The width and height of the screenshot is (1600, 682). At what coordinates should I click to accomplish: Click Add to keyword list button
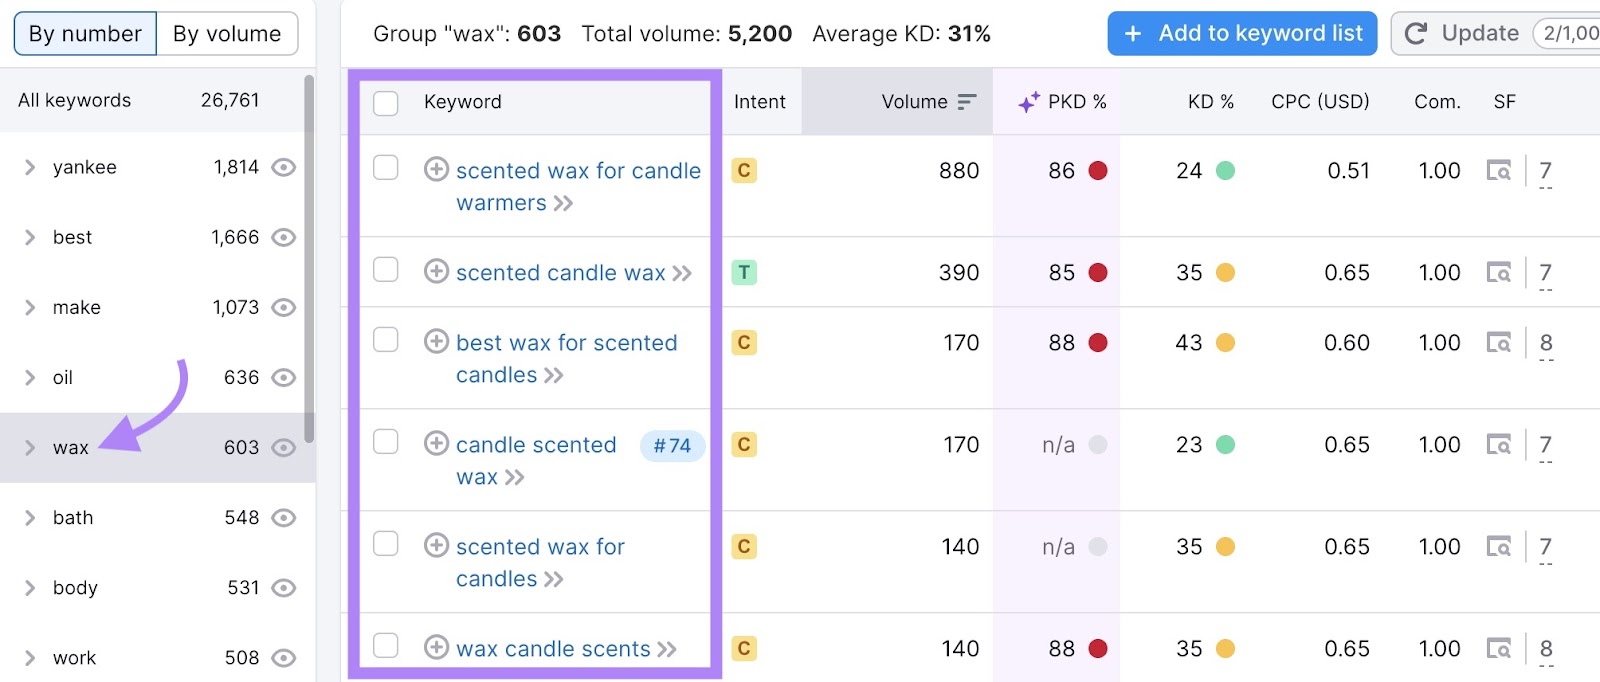[x=1242, y=34]
